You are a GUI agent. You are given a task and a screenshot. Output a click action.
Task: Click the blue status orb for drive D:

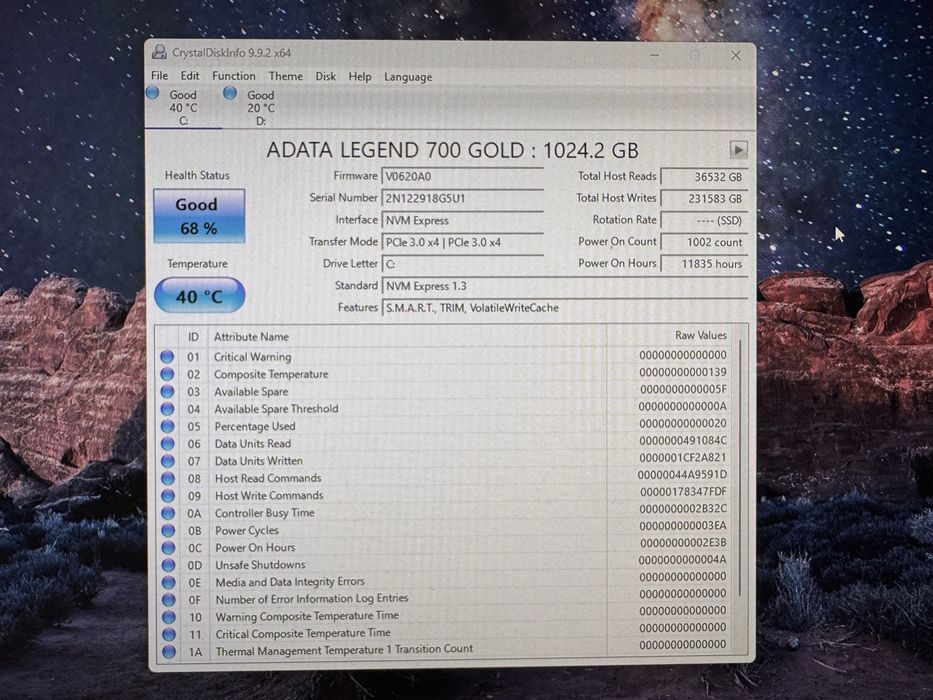click(230, 93)
